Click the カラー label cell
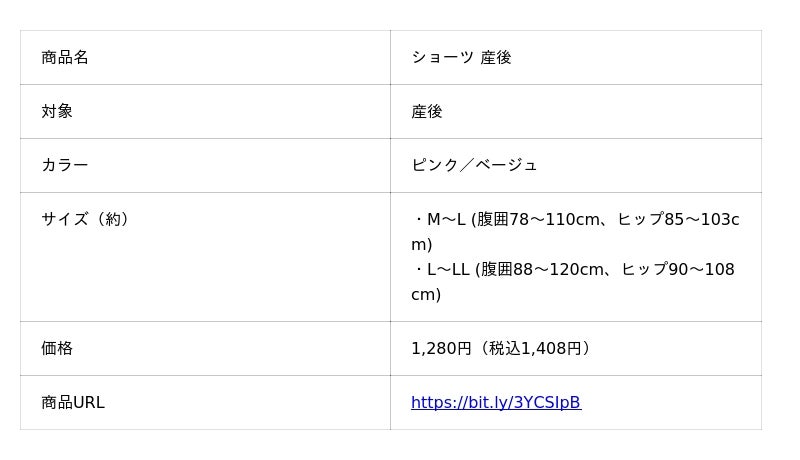Image resolution: width=800 pixels, height=460 pixels. click(x=65, y=166)
